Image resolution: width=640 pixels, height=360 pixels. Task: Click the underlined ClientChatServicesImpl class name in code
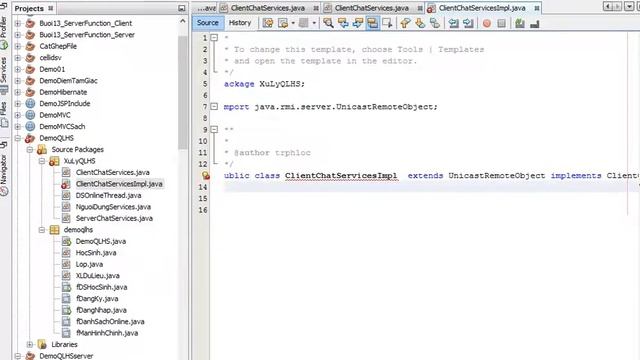[x=341, y=176]
